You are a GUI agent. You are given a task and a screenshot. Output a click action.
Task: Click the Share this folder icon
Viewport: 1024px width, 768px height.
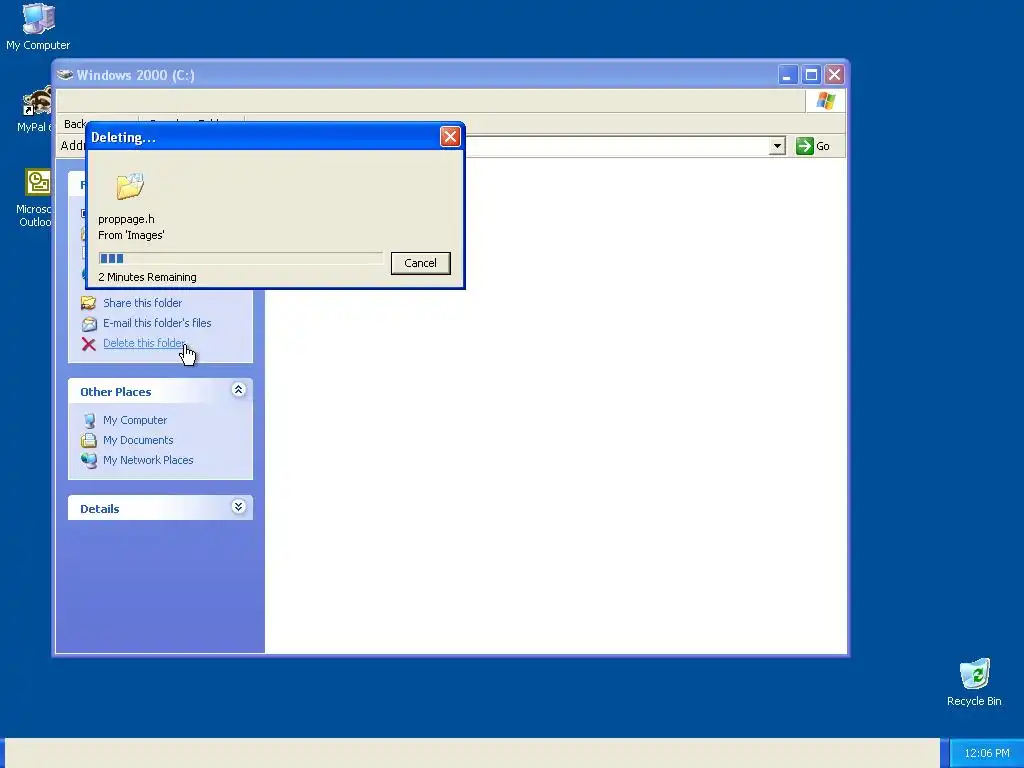click(x=89, y=303)
